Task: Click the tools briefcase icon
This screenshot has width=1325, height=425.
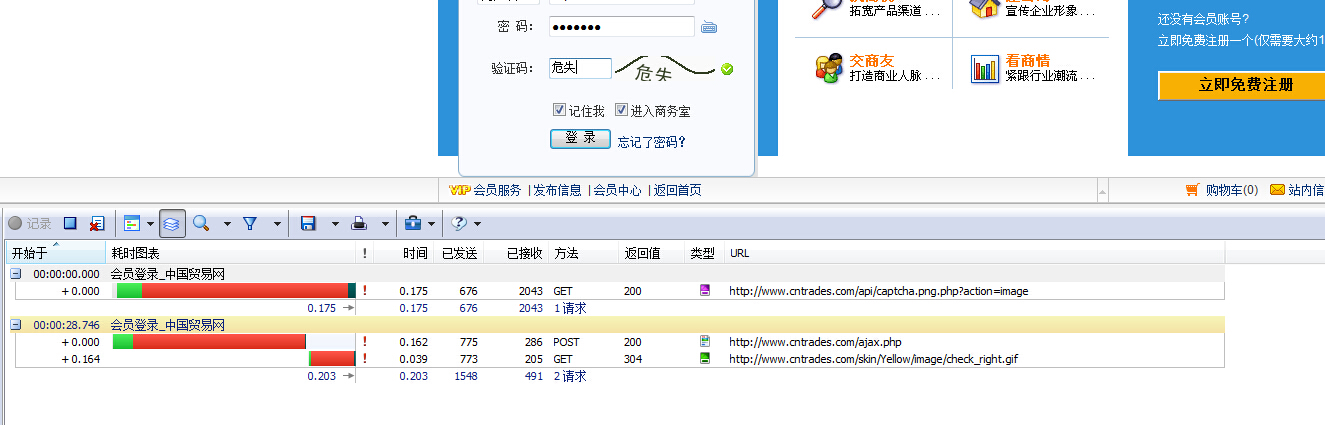Action: pyautogui.click(x=413, y=224)
